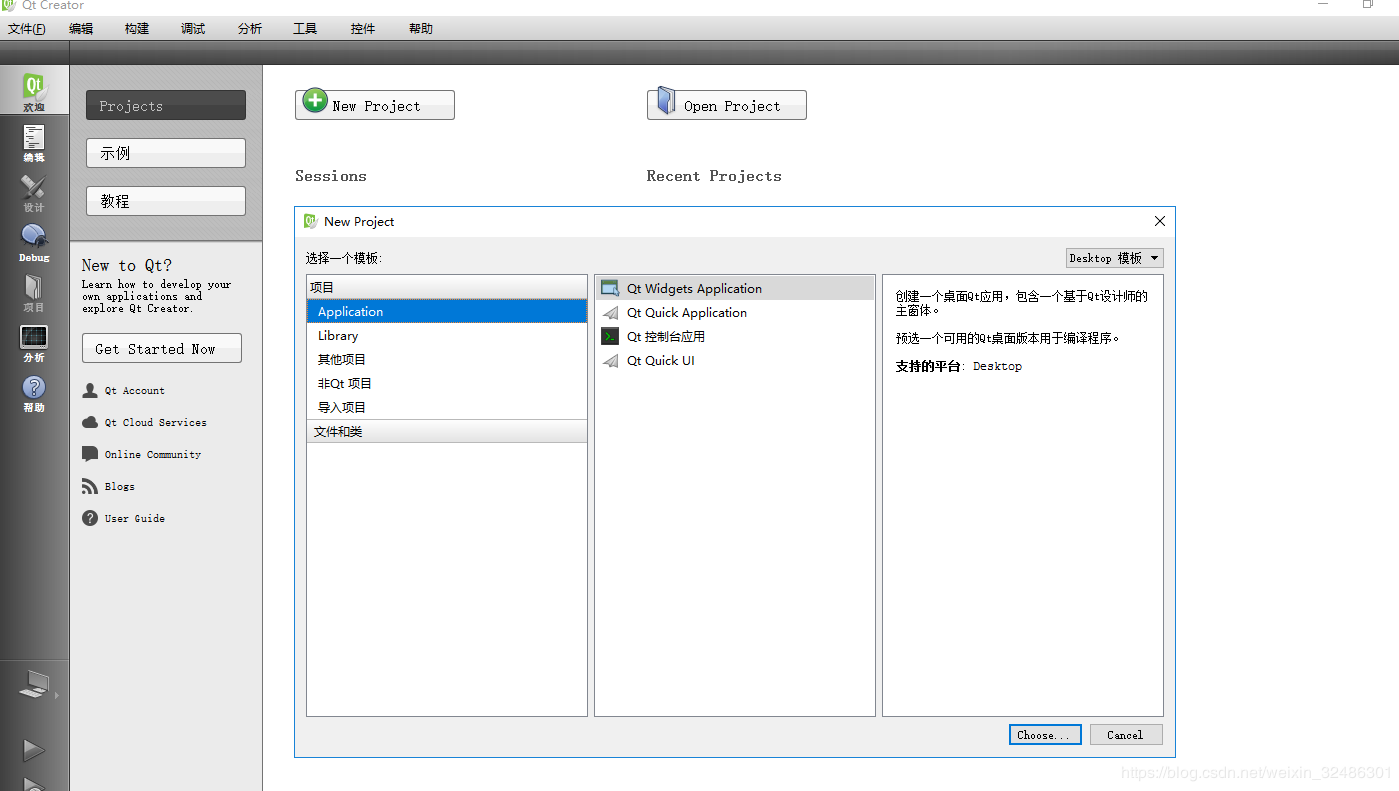Select the Projects tab in welcome sidebar
This screenshot has height=791, width=1399.
click(x=166, y=105)
